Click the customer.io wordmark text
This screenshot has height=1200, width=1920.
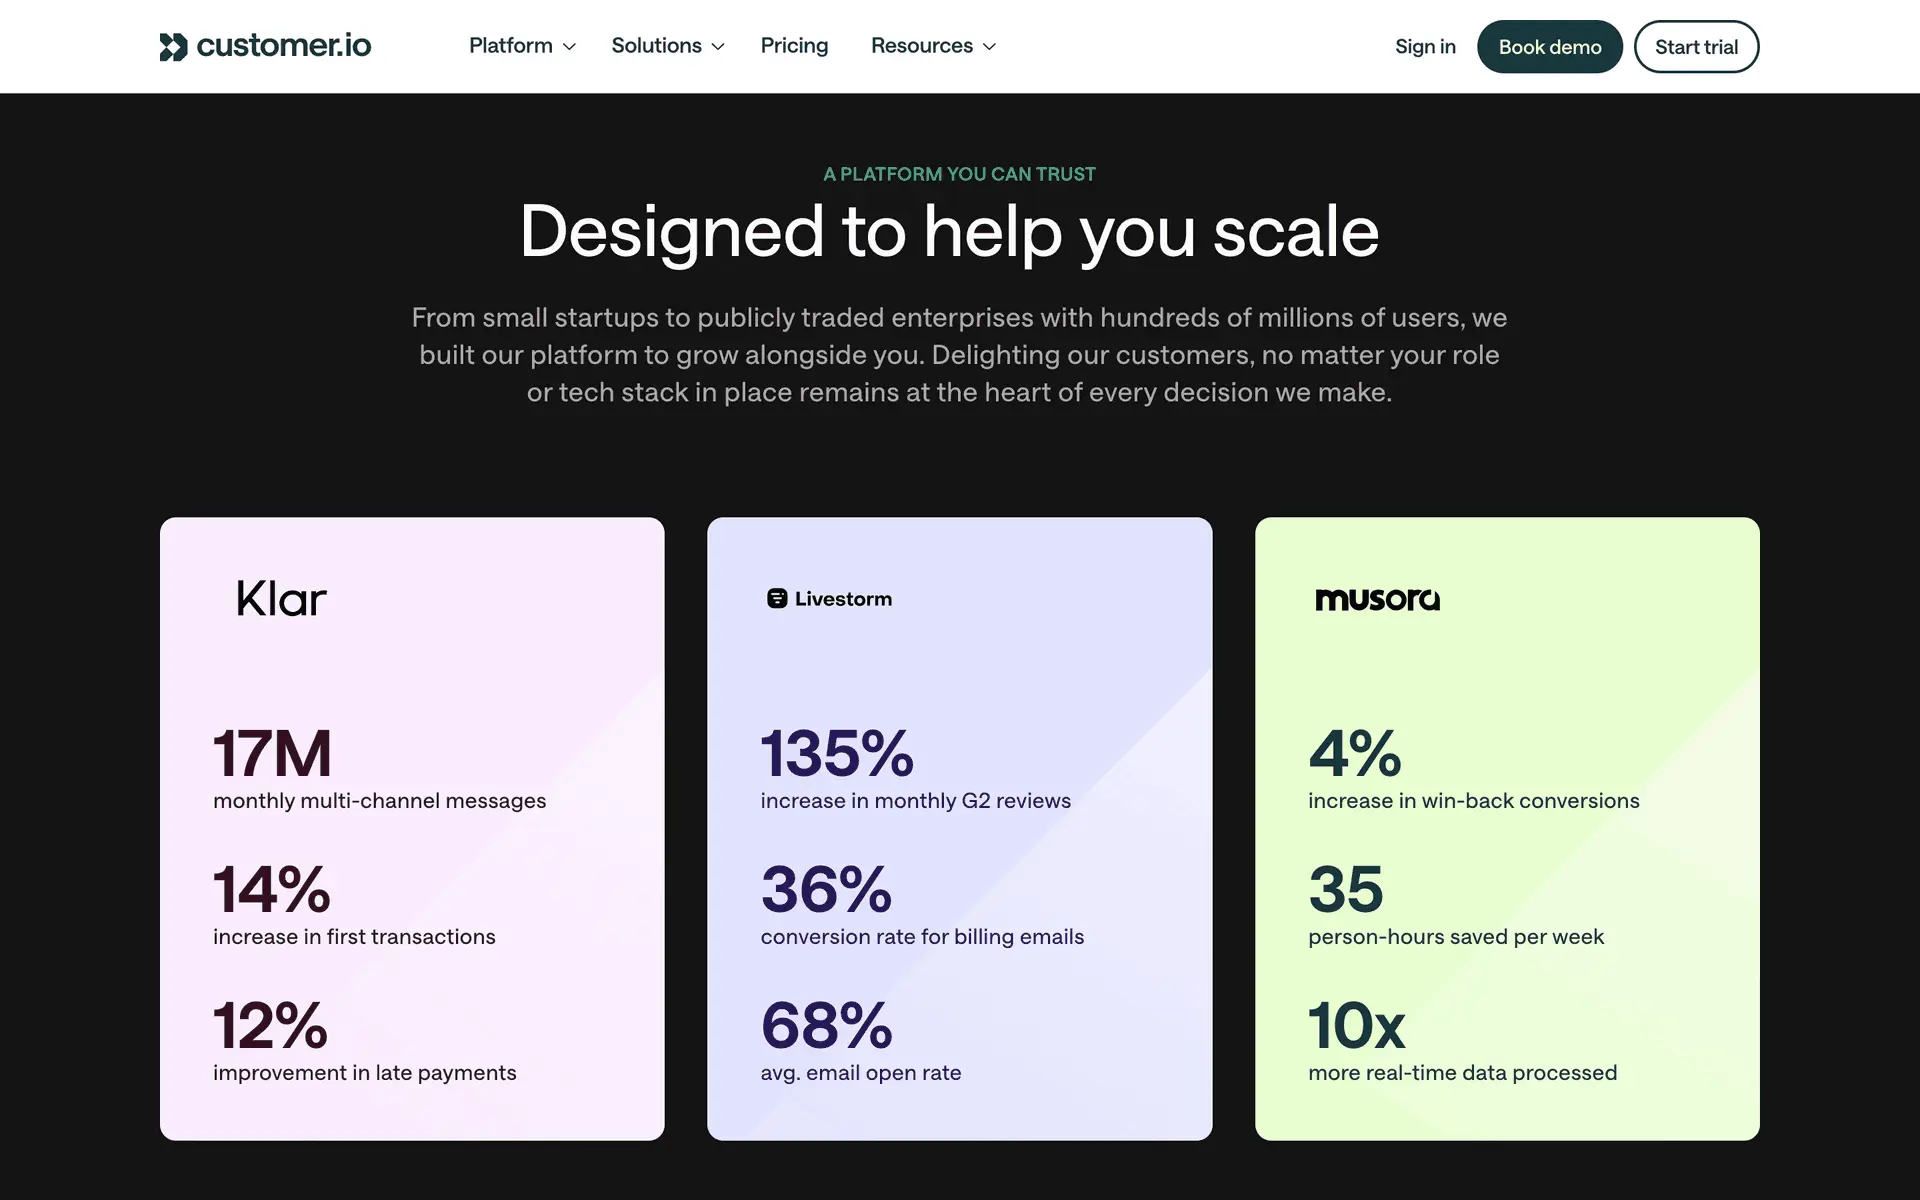pyautogui.click(x=284, y=46)
